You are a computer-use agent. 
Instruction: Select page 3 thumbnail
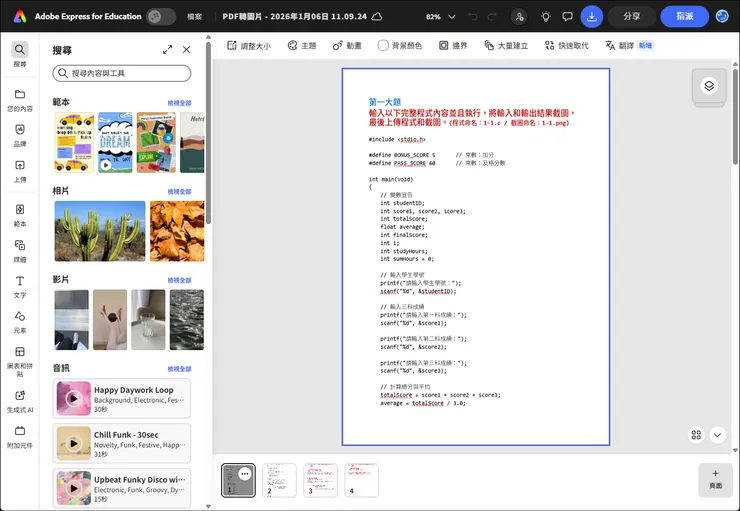pos(320,480)
